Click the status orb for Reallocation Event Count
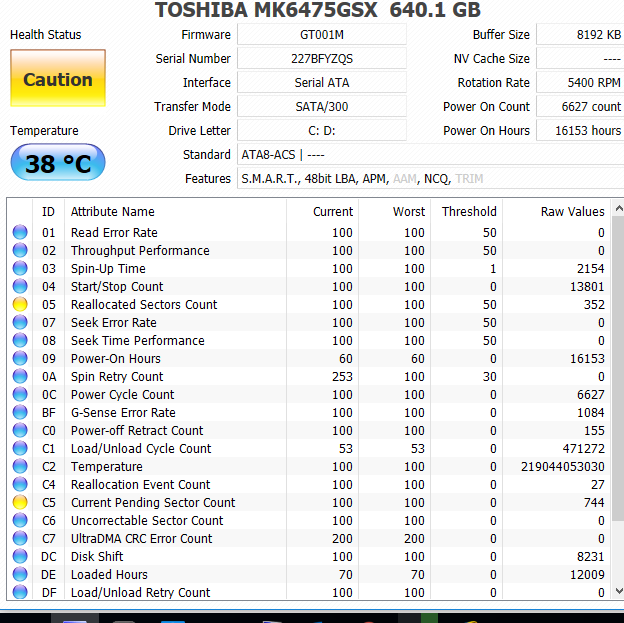This screenshot has width=624, height=623. click(x=20, y=484)
